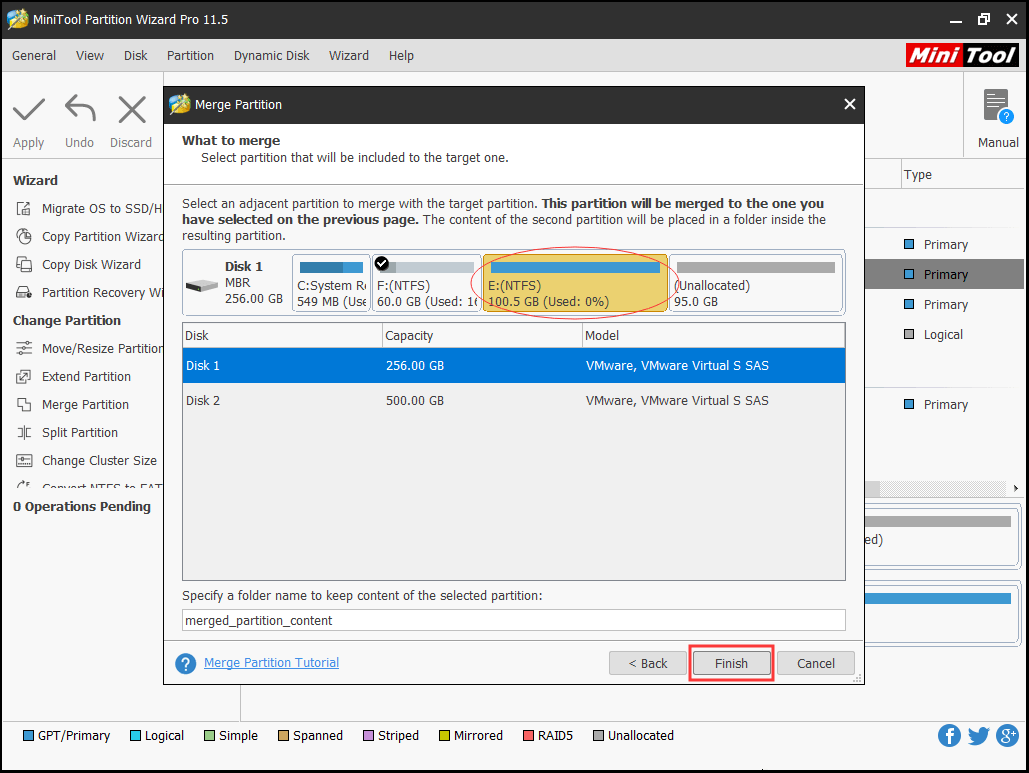Screen dimensions: 1029x773
Task: Select the Disk 1 row in list
Action: [x=514, y=366]
